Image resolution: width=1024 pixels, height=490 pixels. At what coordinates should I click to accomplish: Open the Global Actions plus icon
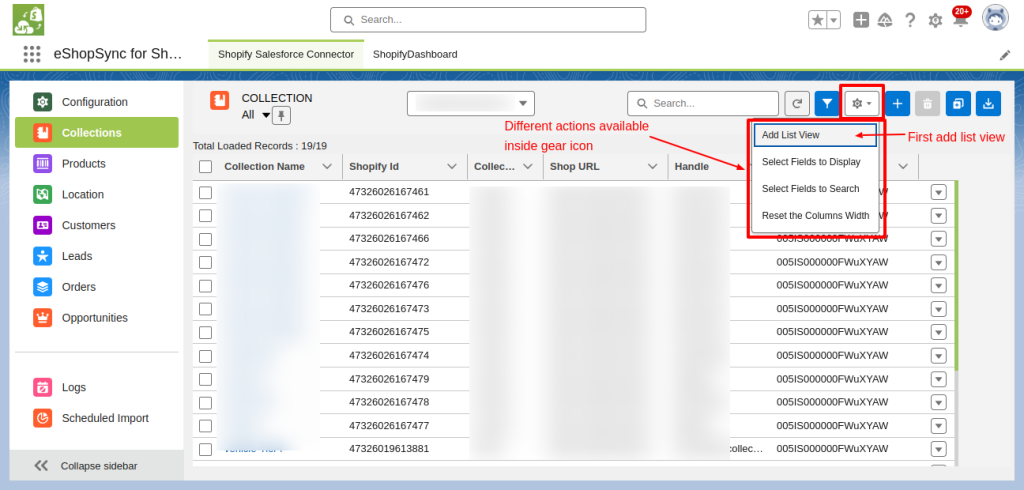(861, 20)
